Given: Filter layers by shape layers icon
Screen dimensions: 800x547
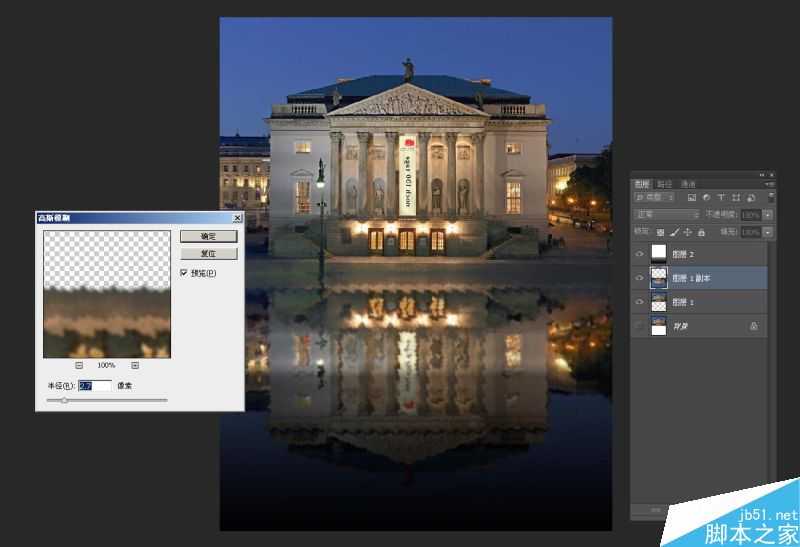Looking at the screenshot, I should pos(736,197).
